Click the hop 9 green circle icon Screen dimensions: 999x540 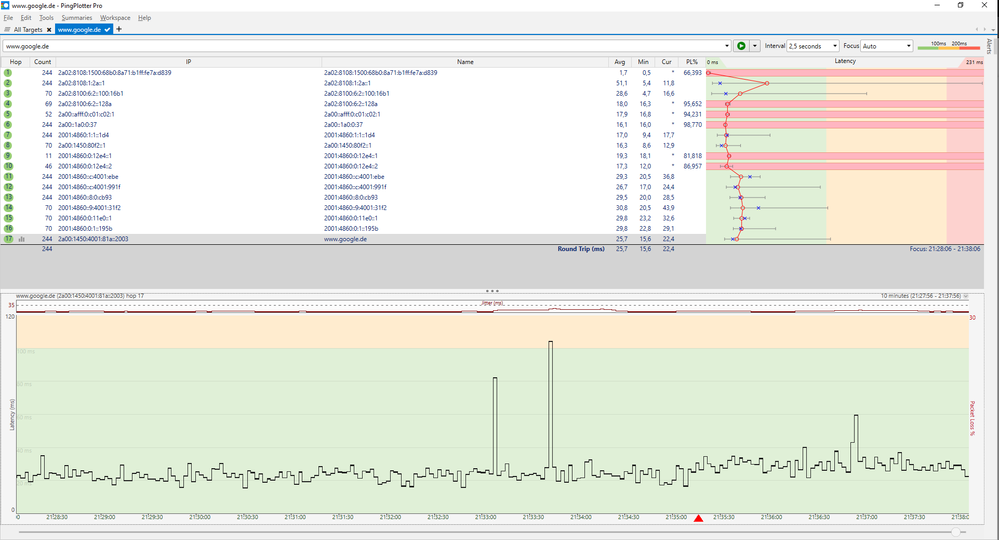click(8, 156)
